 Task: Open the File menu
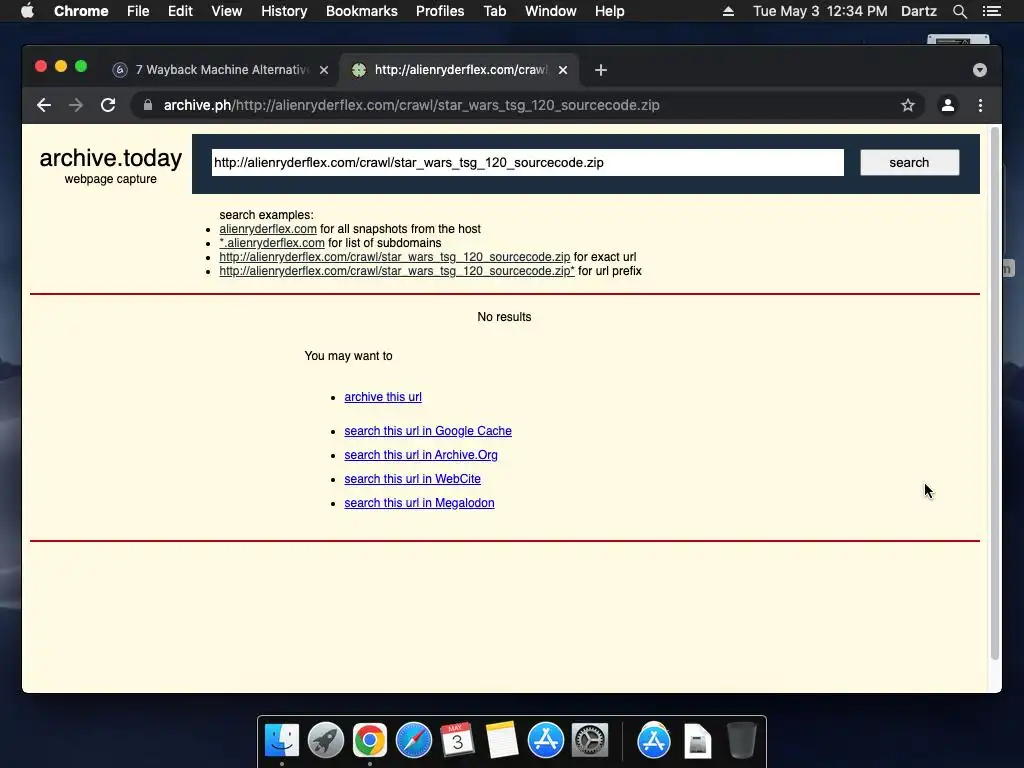click(138, 11)
